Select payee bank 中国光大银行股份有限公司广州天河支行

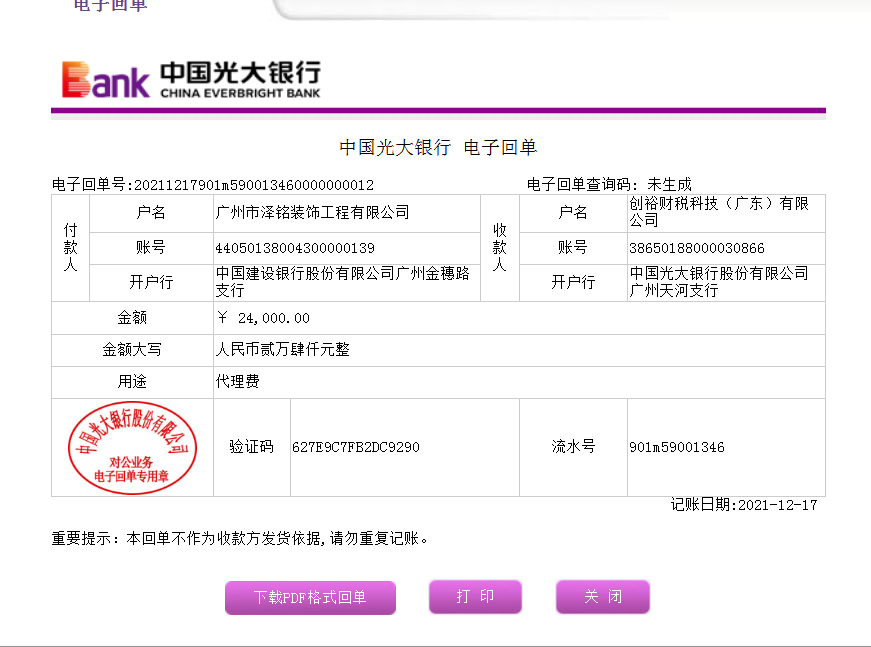pos(718,282)
